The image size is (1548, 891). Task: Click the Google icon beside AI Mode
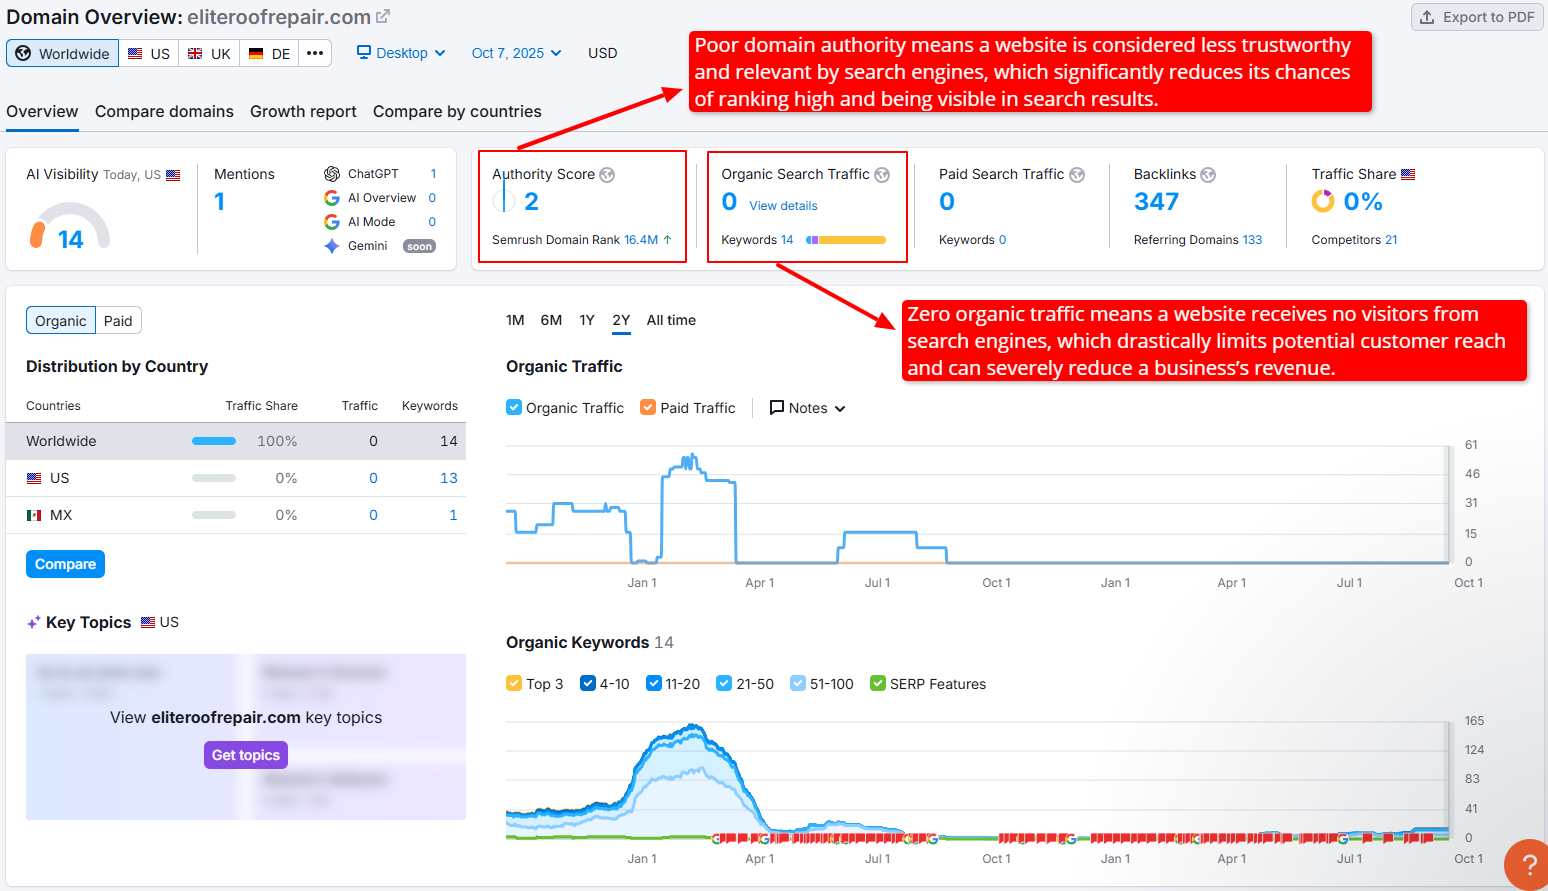[332, 222]
